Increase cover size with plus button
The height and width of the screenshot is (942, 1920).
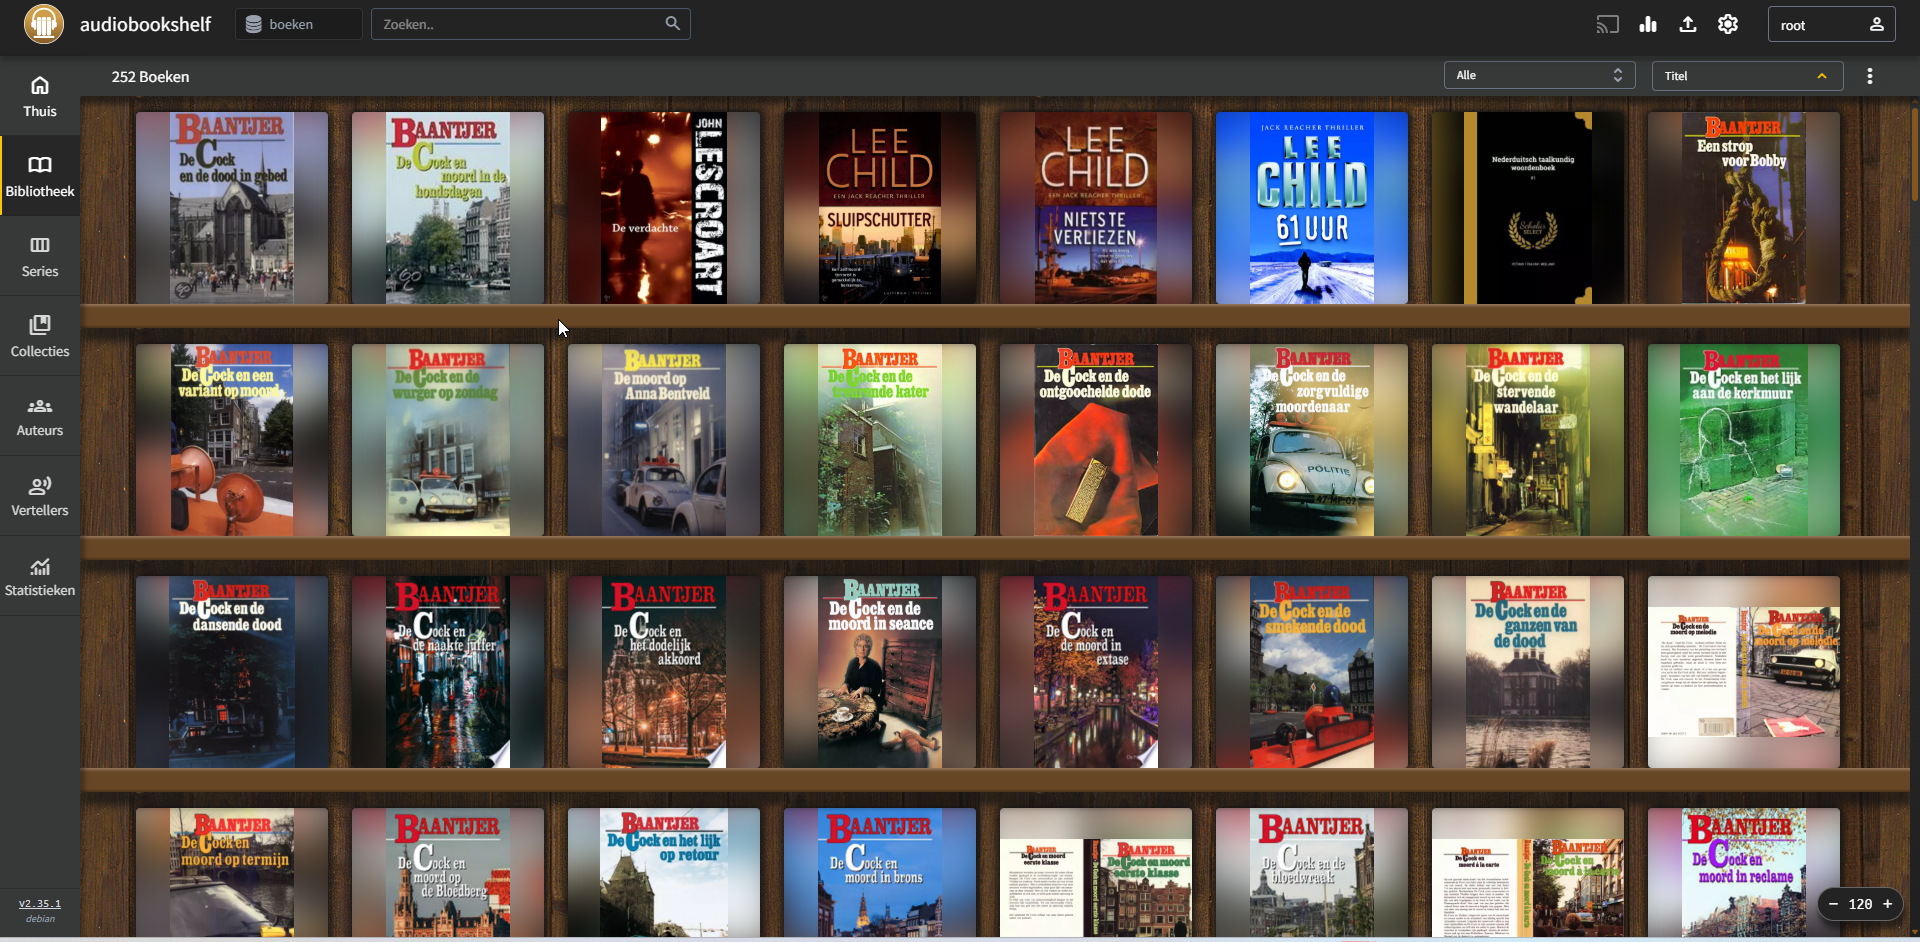[x=1887, y=904]
